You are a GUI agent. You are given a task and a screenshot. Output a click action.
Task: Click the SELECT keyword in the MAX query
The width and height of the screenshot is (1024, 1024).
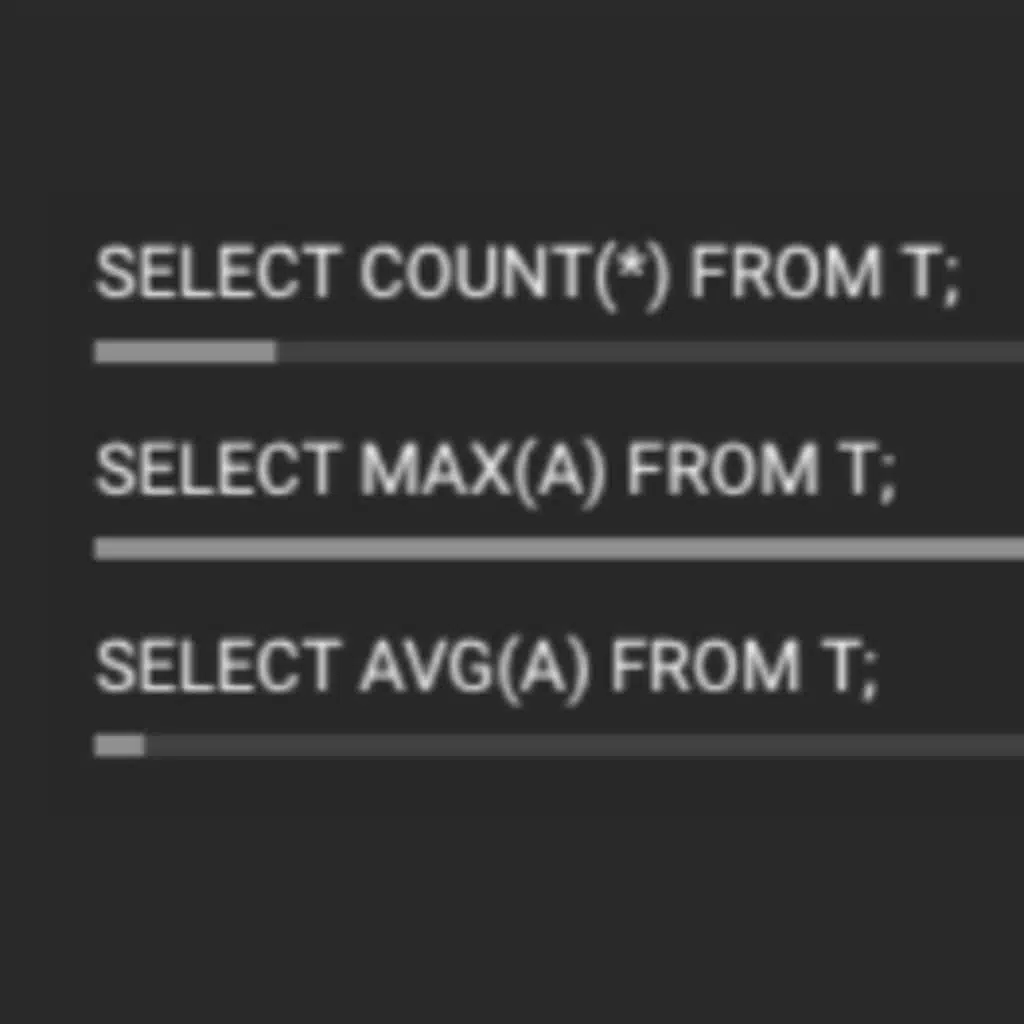pos(217,469)
